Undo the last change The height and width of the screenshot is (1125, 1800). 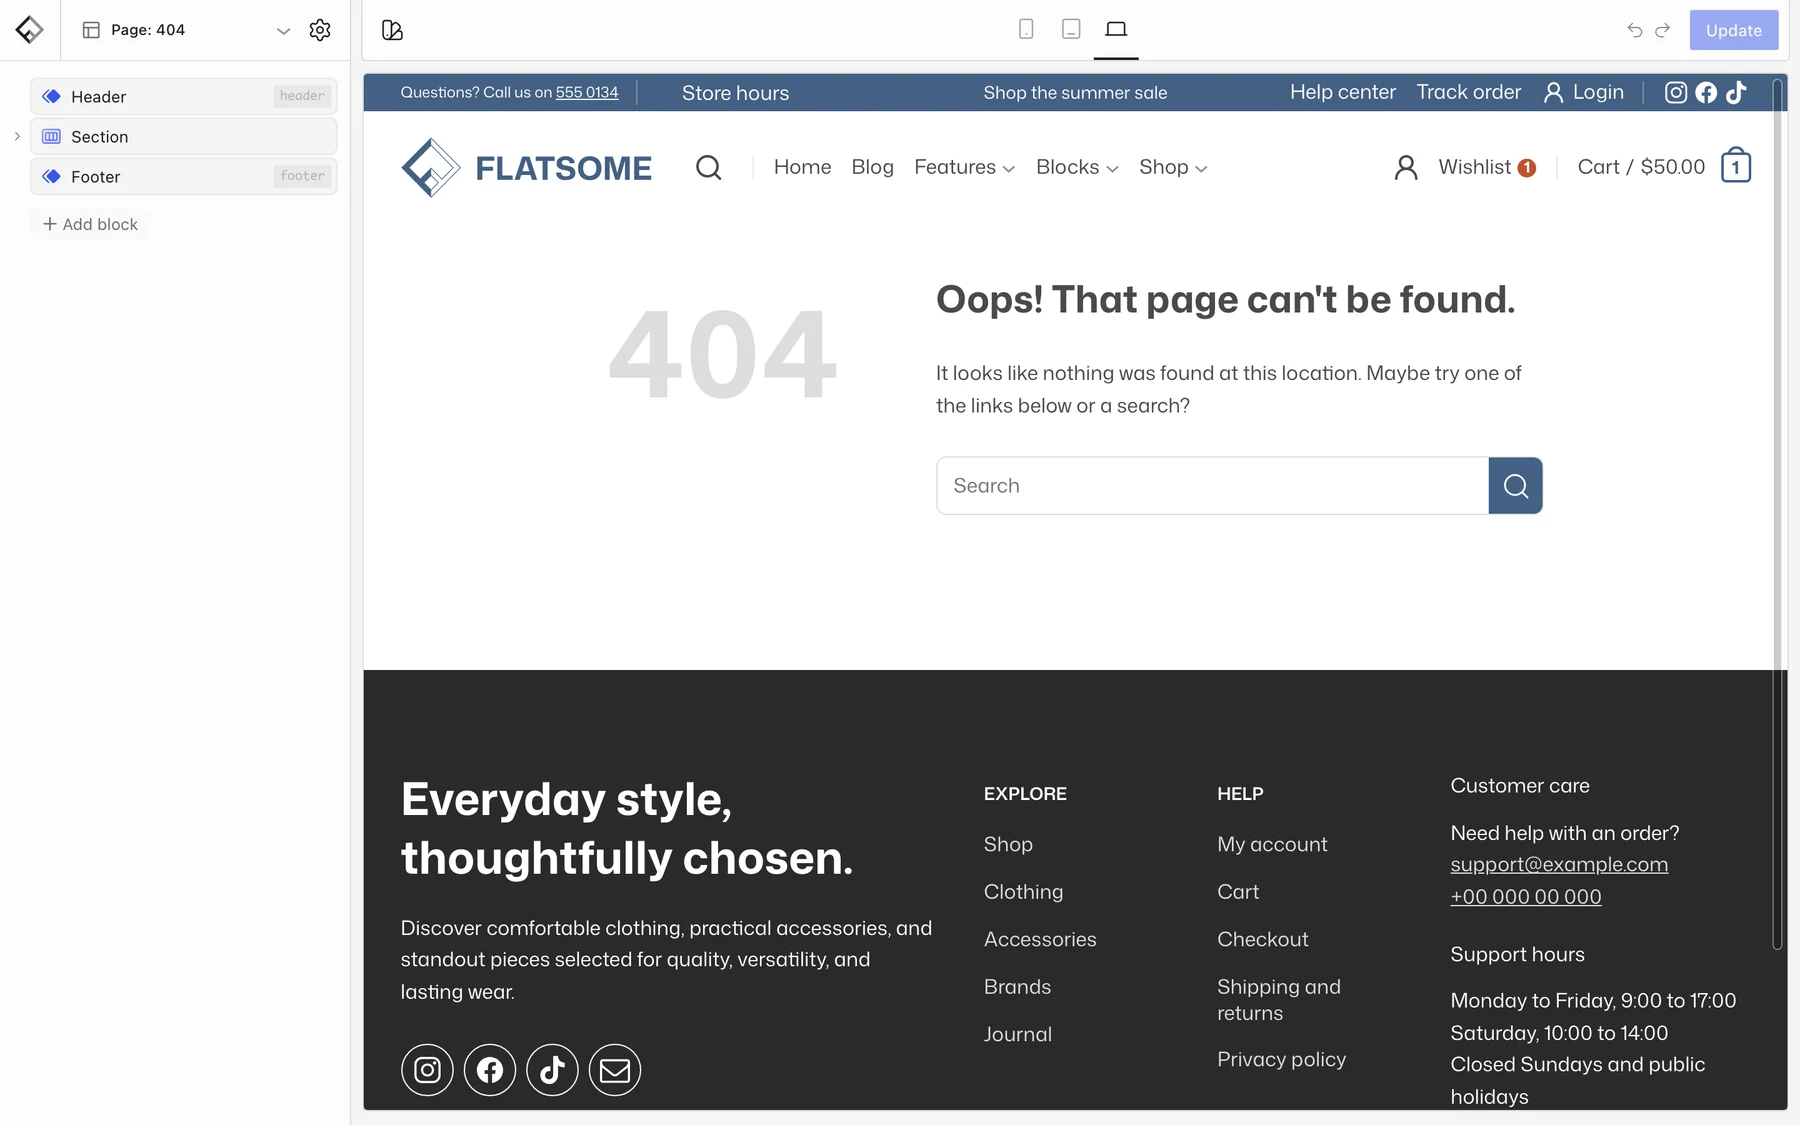[1635, 30]
